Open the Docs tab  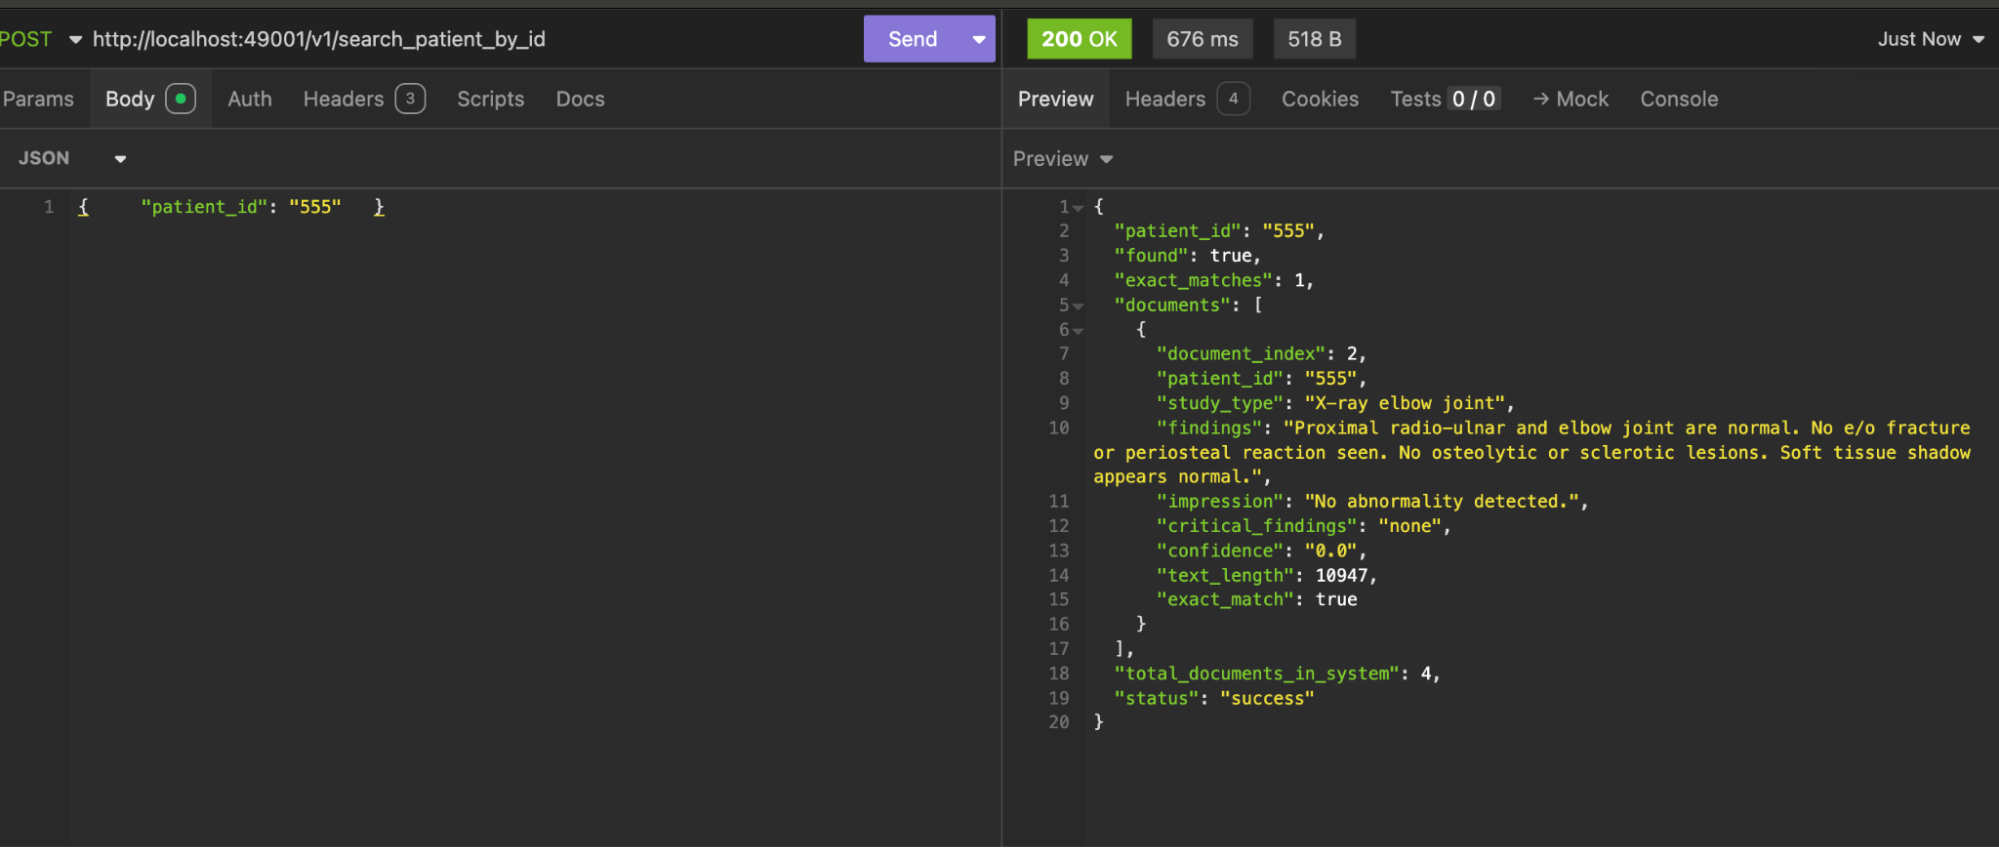[580, 99]
